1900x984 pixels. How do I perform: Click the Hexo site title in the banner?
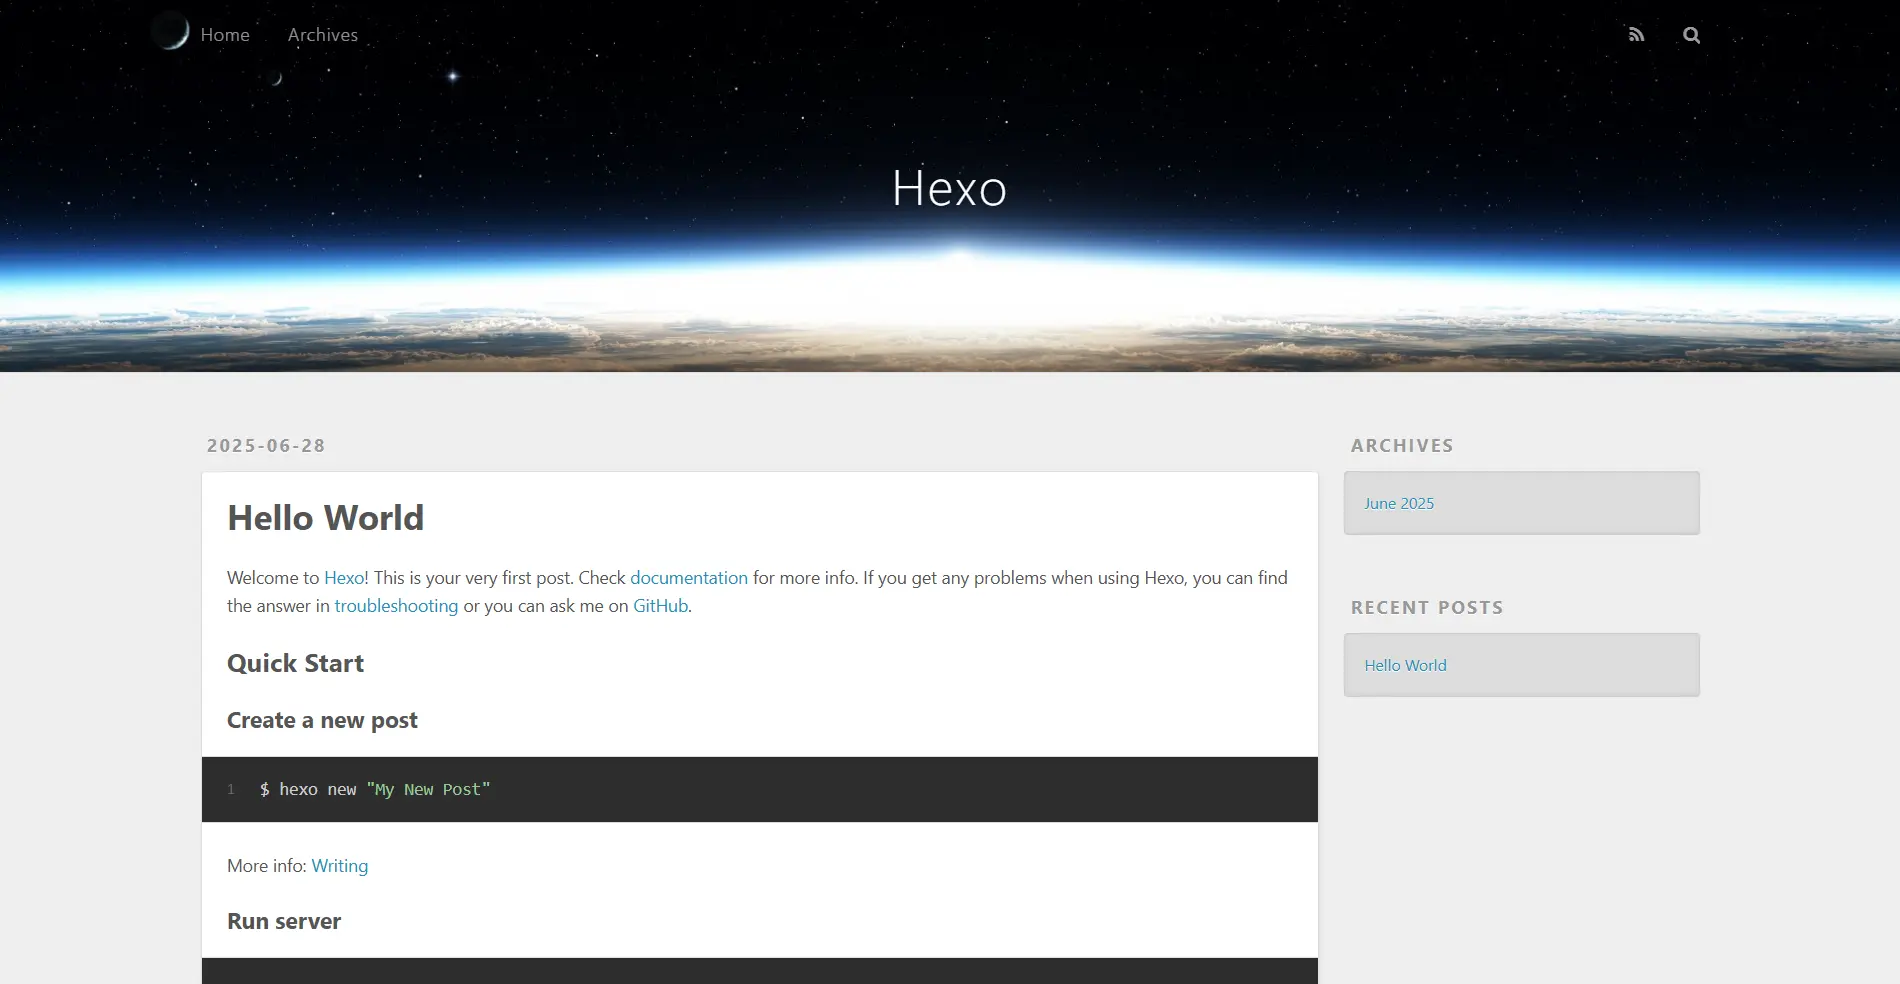[x=949, y=188]
